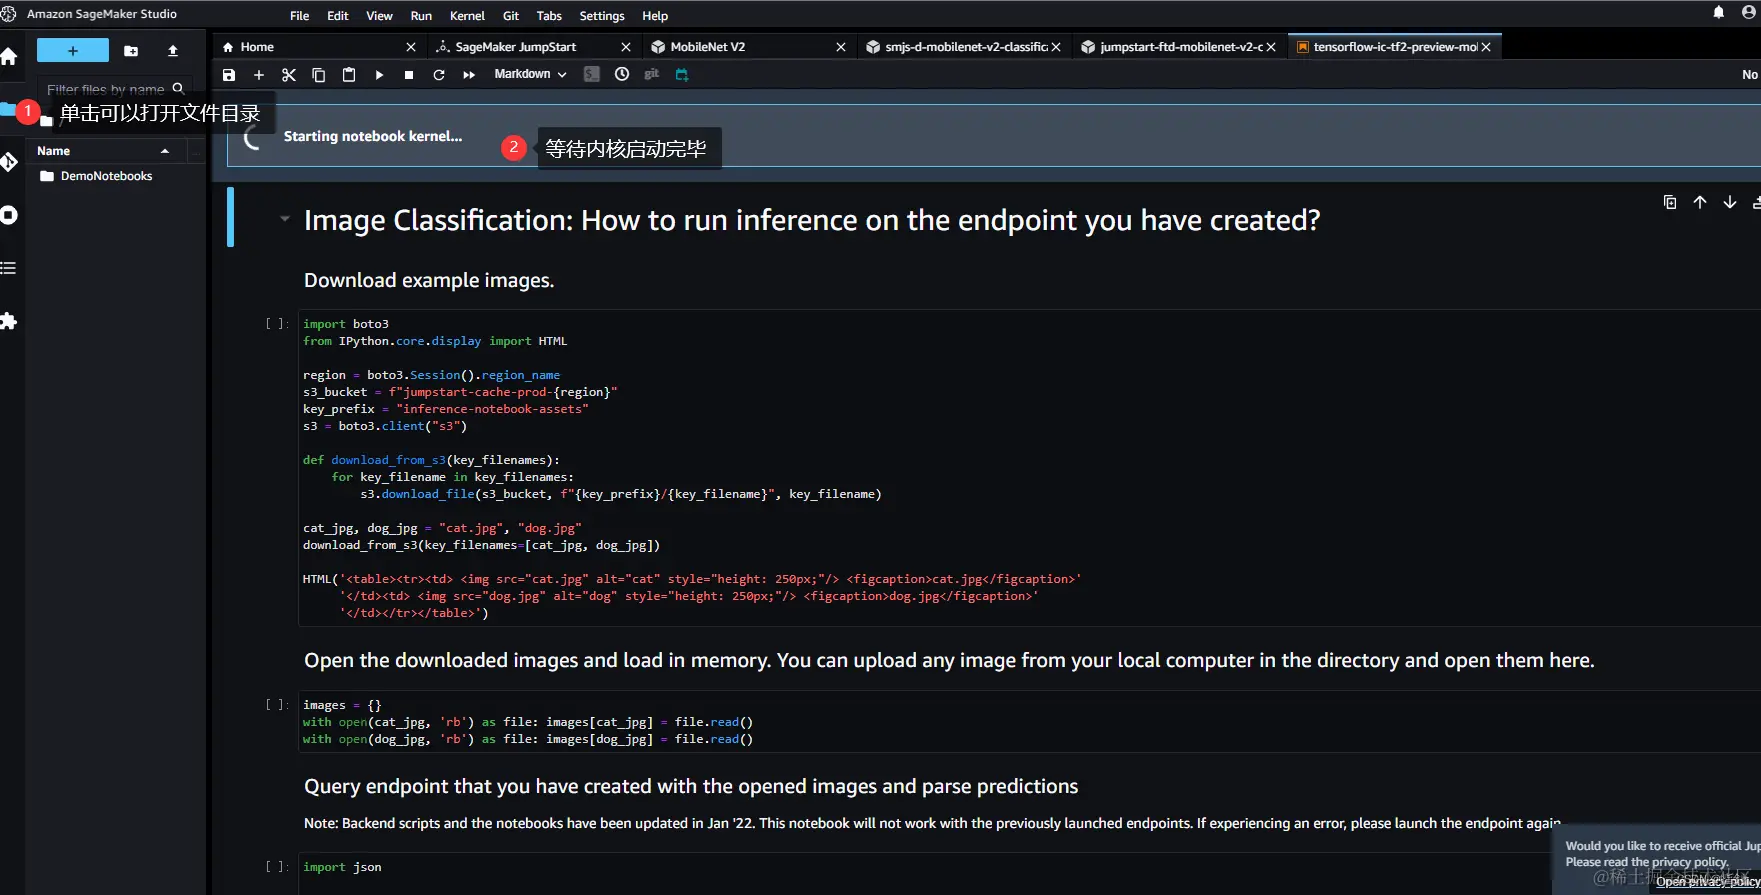The image size is (1761, 895).
Task: Switch to the MobileNet V2 tab
Action: coord(707,47)
